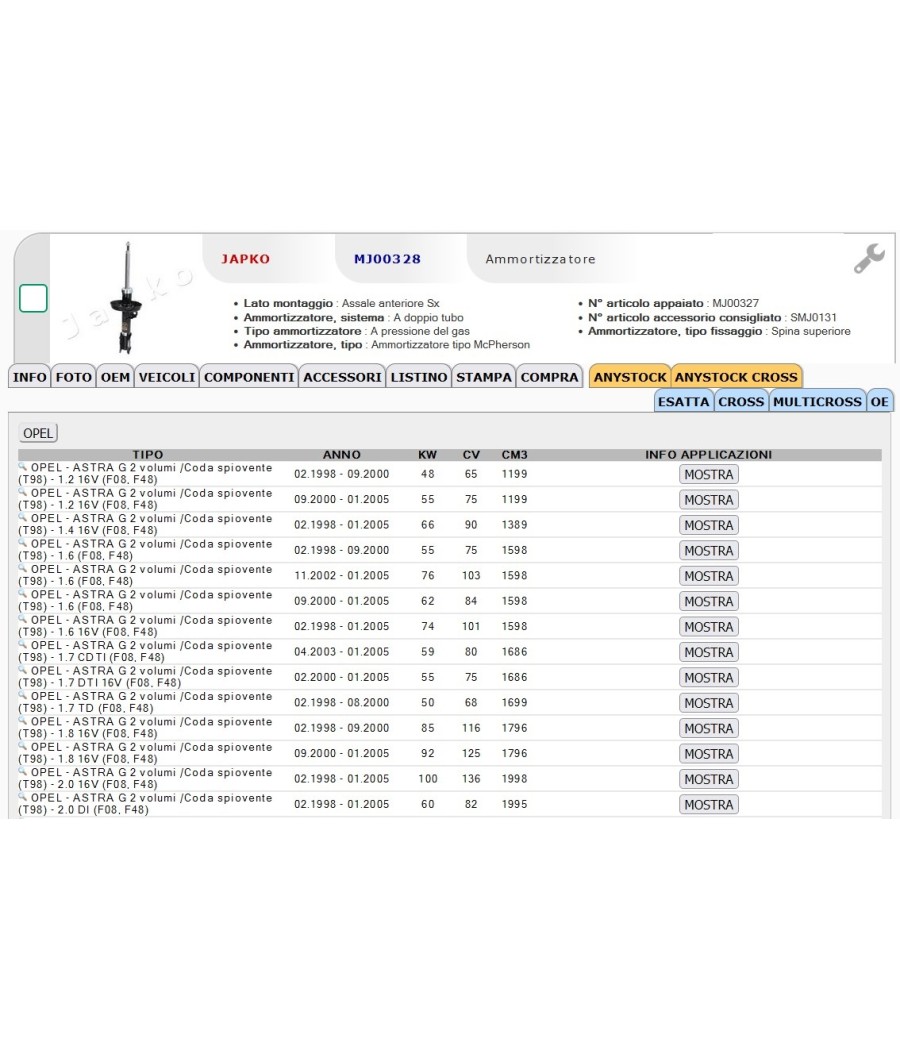Click magnifier icon of 1.7 TD row

point(22,695)
